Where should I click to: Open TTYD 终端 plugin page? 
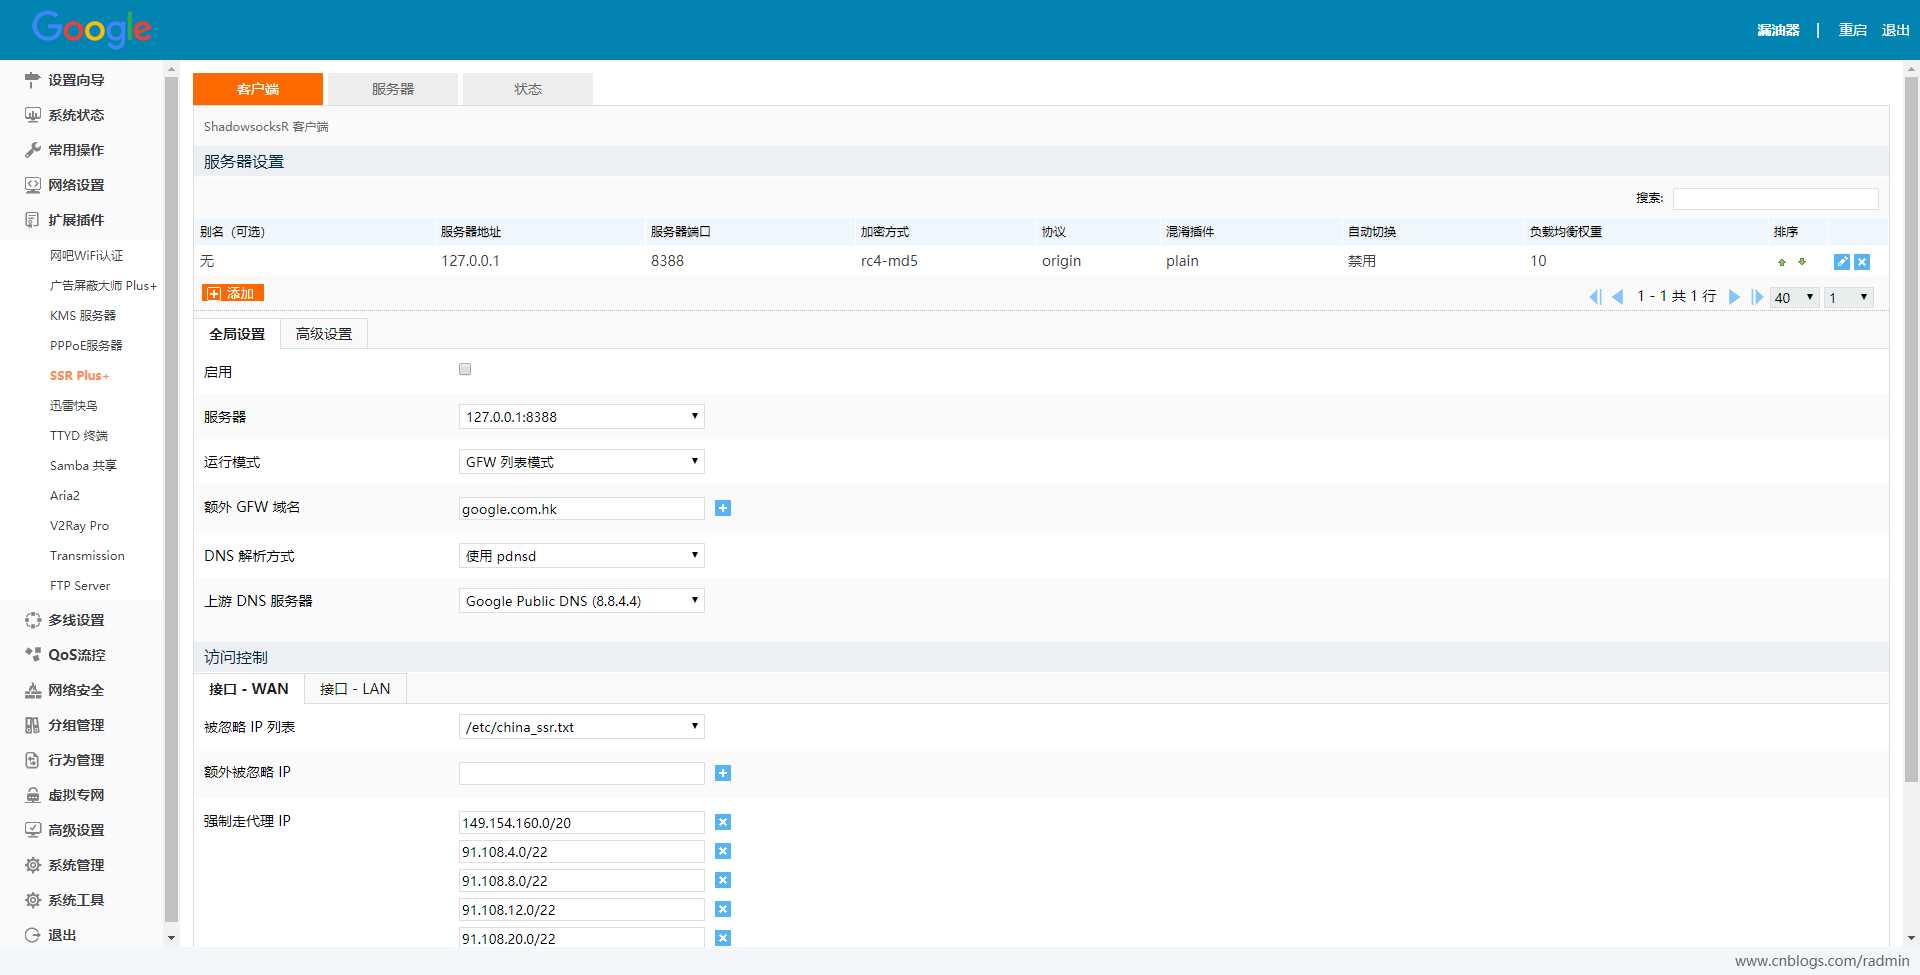coord(79,436)
